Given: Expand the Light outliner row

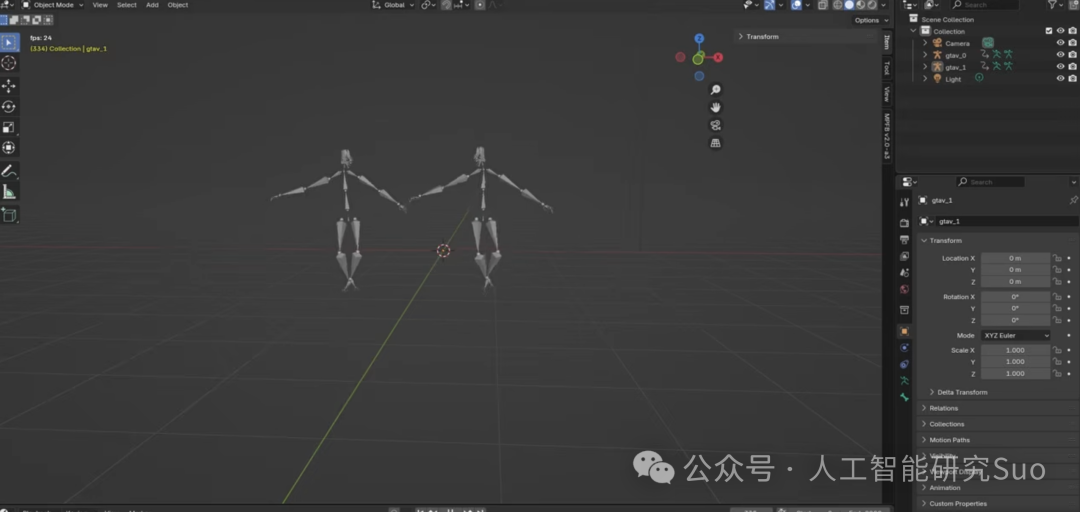Looking at the screenshot, I should coord(925,79).
